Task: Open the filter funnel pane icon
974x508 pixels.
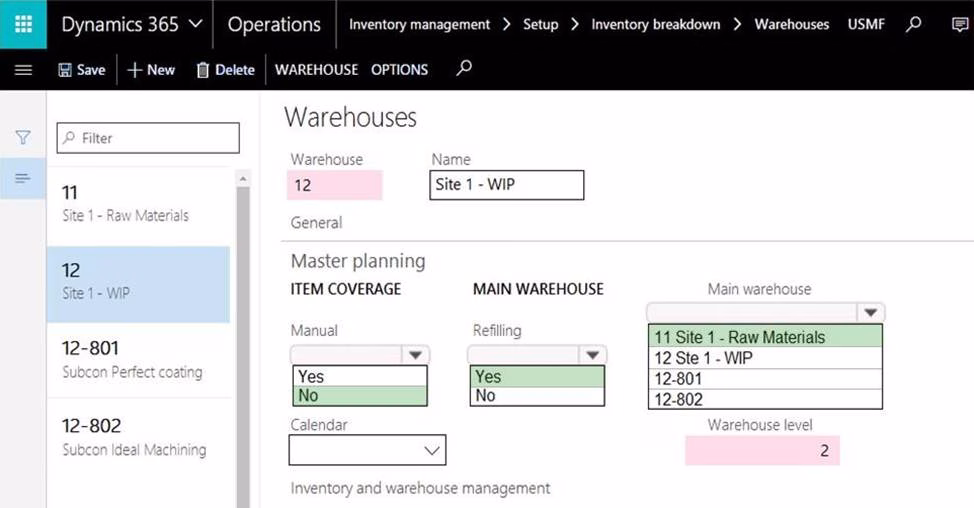Action: click(23, 138)
